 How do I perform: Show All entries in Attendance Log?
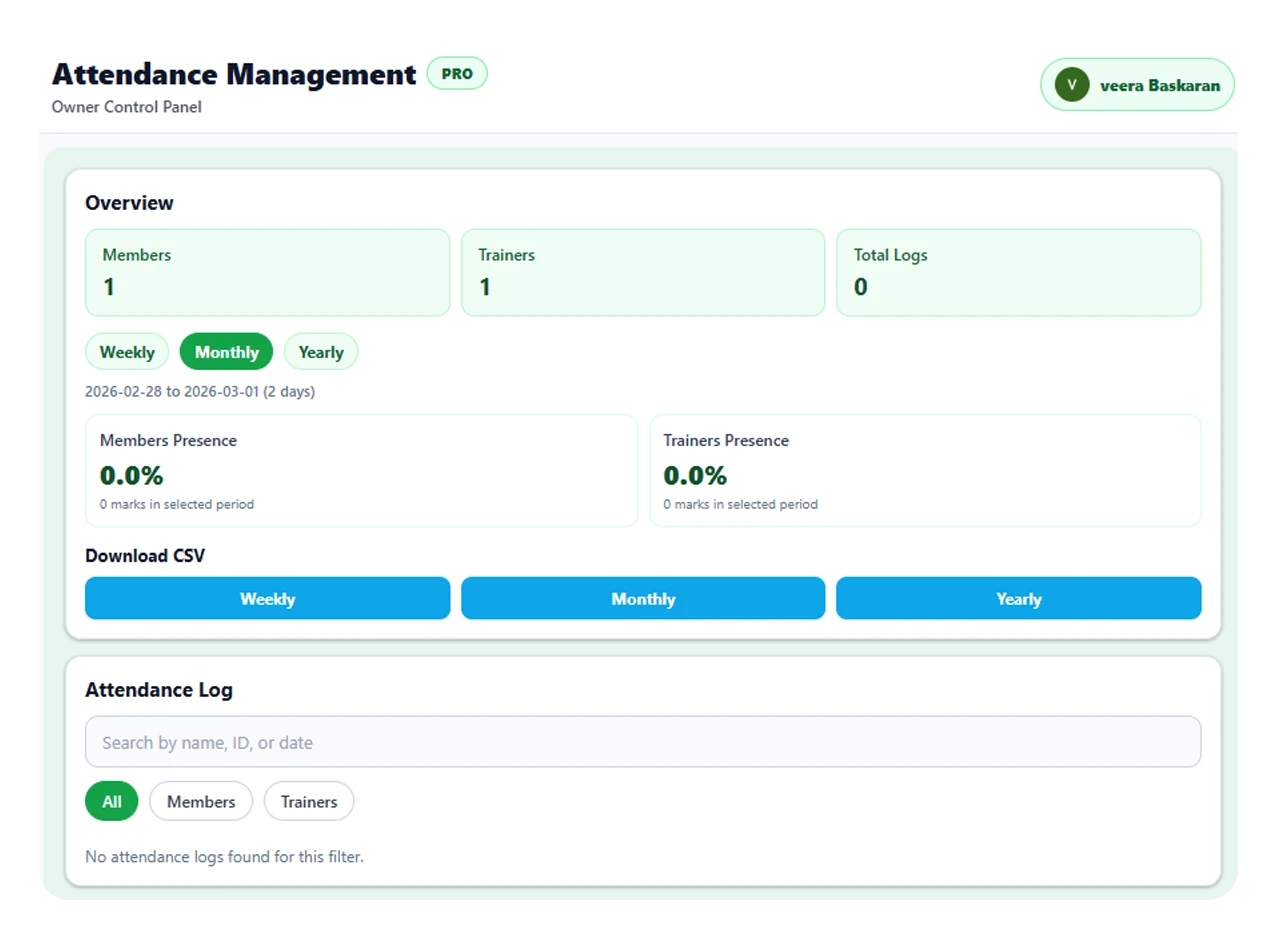click(x=111, y=801)
